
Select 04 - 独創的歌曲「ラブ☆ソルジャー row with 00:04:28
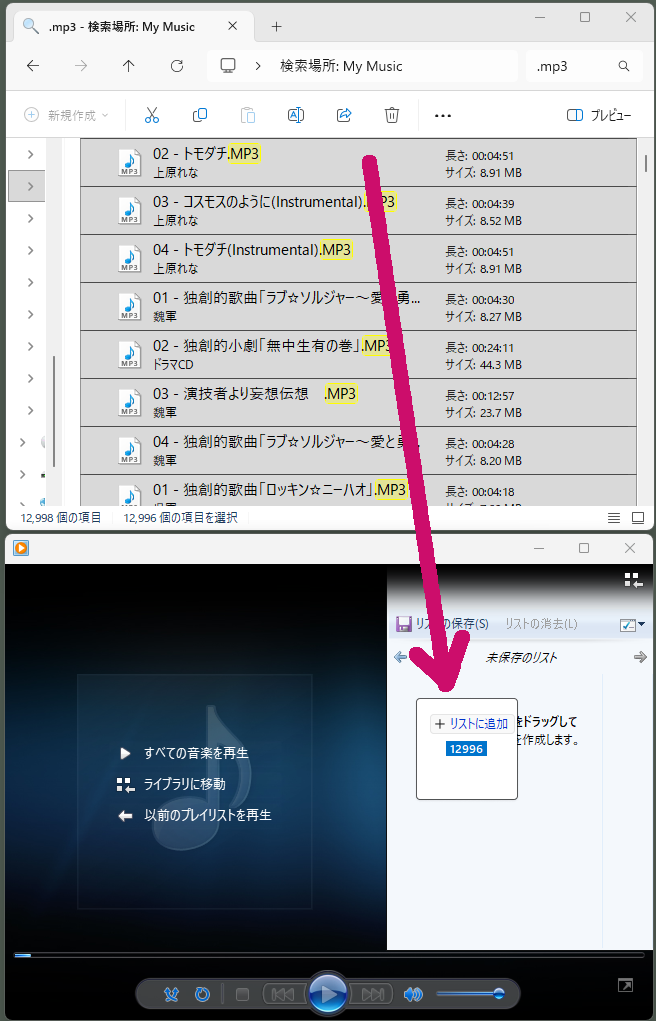(358, 451)
